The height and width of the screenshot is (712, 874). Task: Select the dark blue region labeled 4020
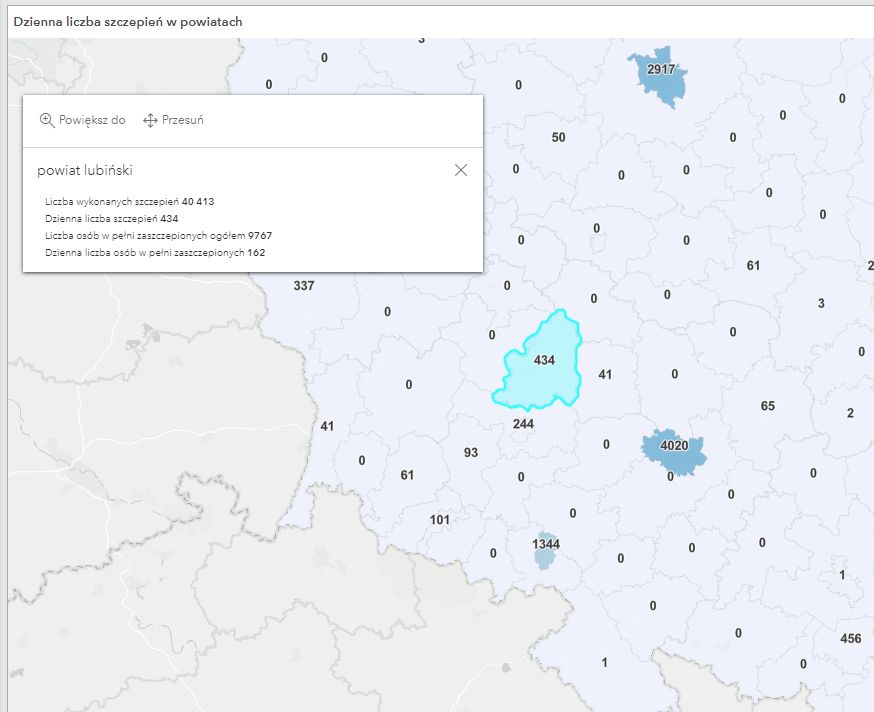(x=674, y=447)
